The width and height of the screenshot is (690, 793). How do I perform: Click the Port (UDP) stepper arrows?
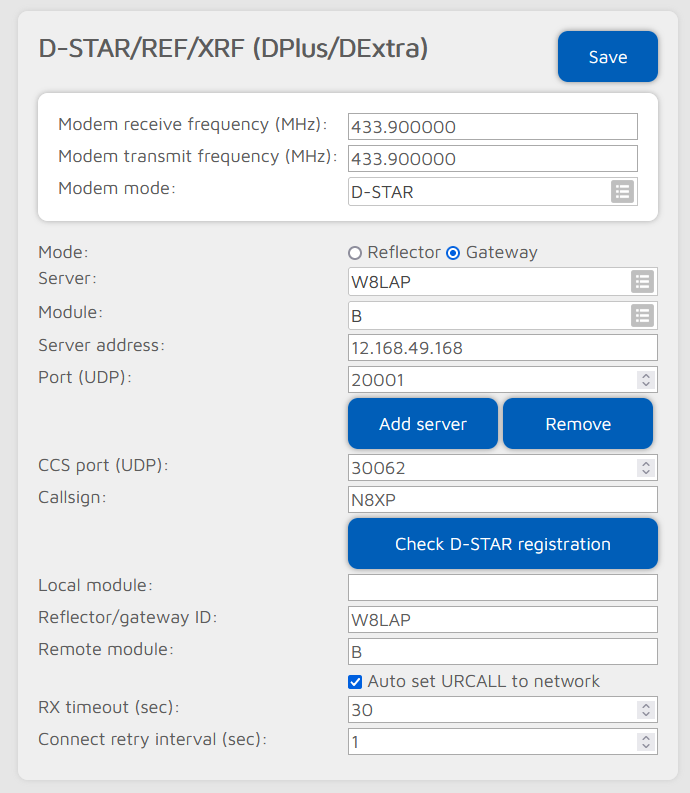pos(645,380)
